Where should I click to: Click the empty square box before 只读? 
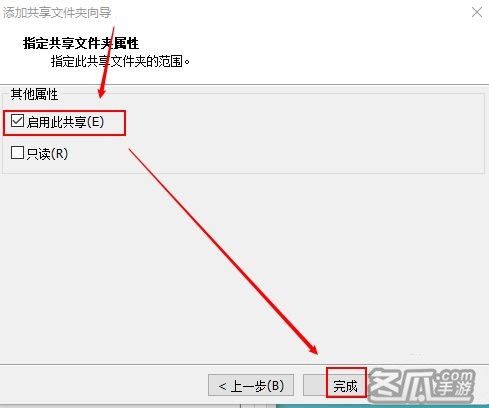pos(17,153)
